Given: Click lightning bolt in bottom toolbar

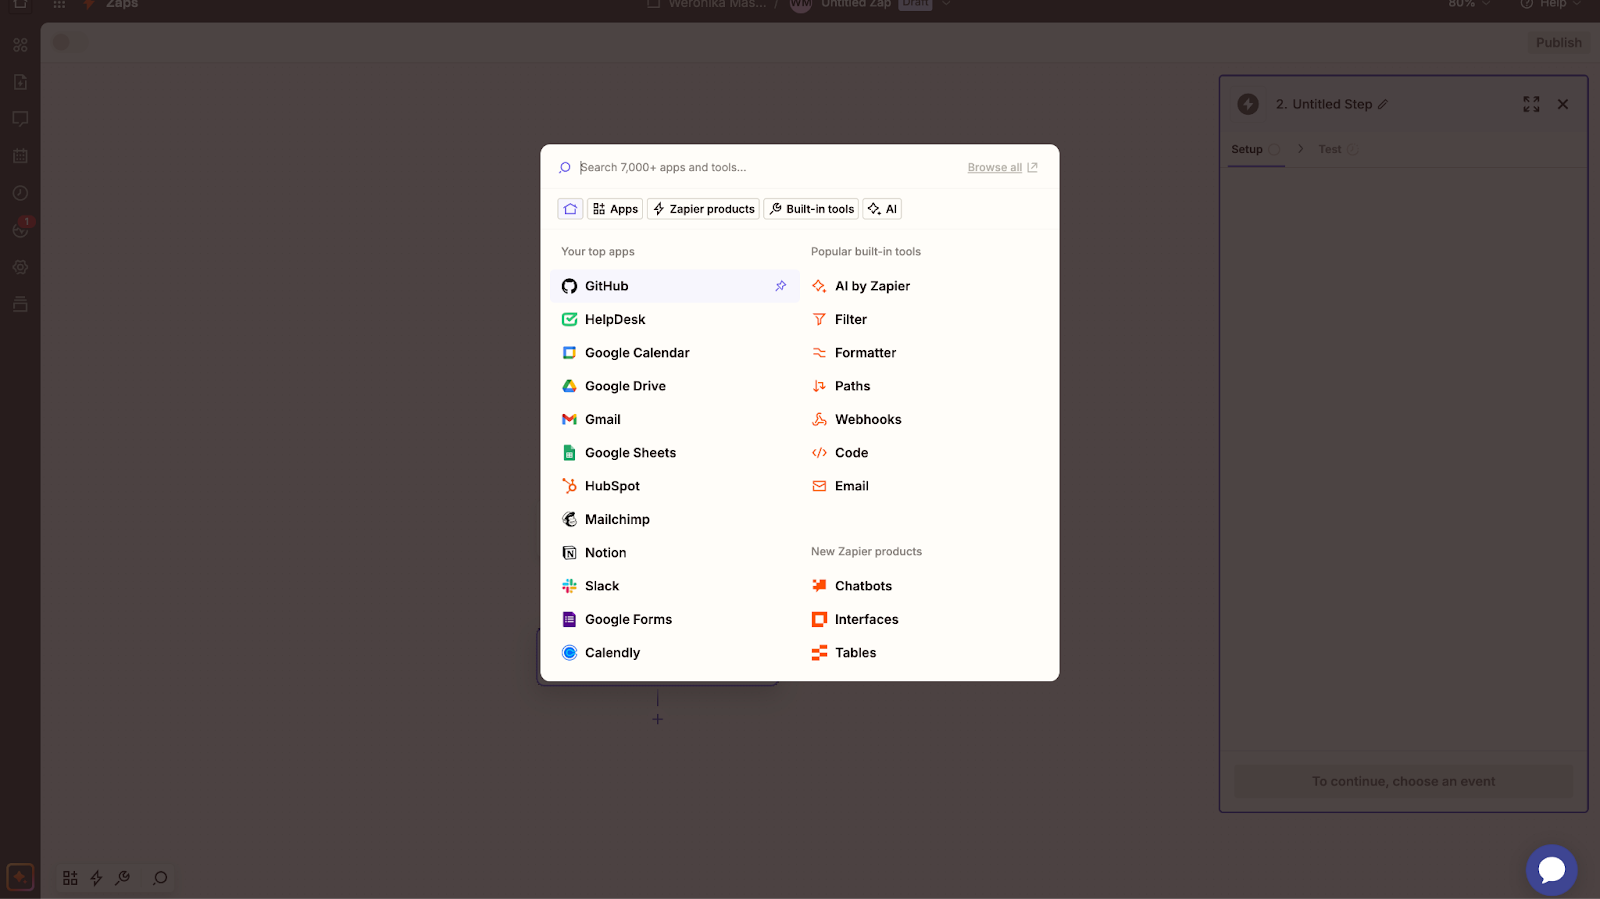Looking at the screenshot, I should coord(97,878).
